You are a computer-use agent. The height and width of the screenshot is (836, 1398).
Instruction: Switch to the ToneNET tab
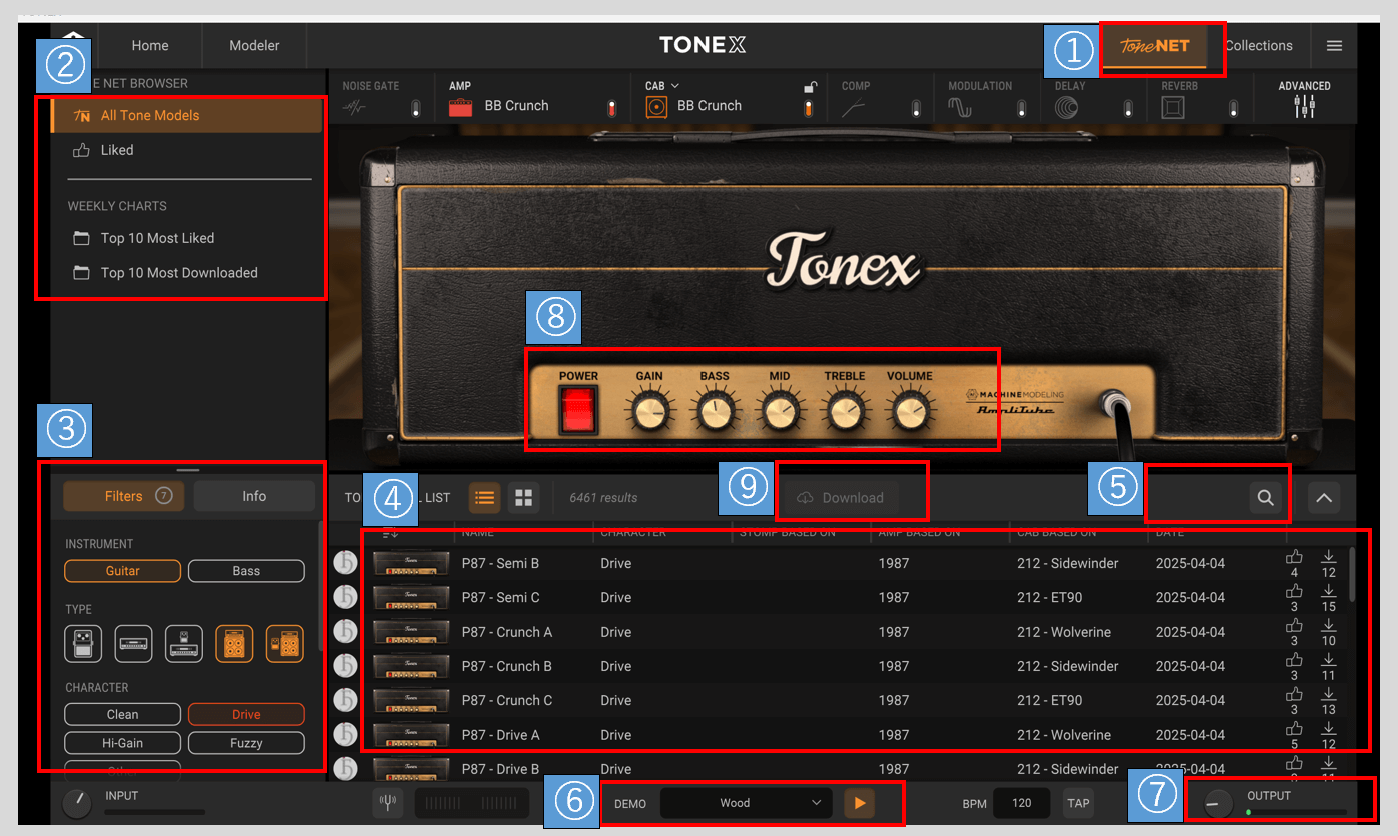(x=1155, y=46)
